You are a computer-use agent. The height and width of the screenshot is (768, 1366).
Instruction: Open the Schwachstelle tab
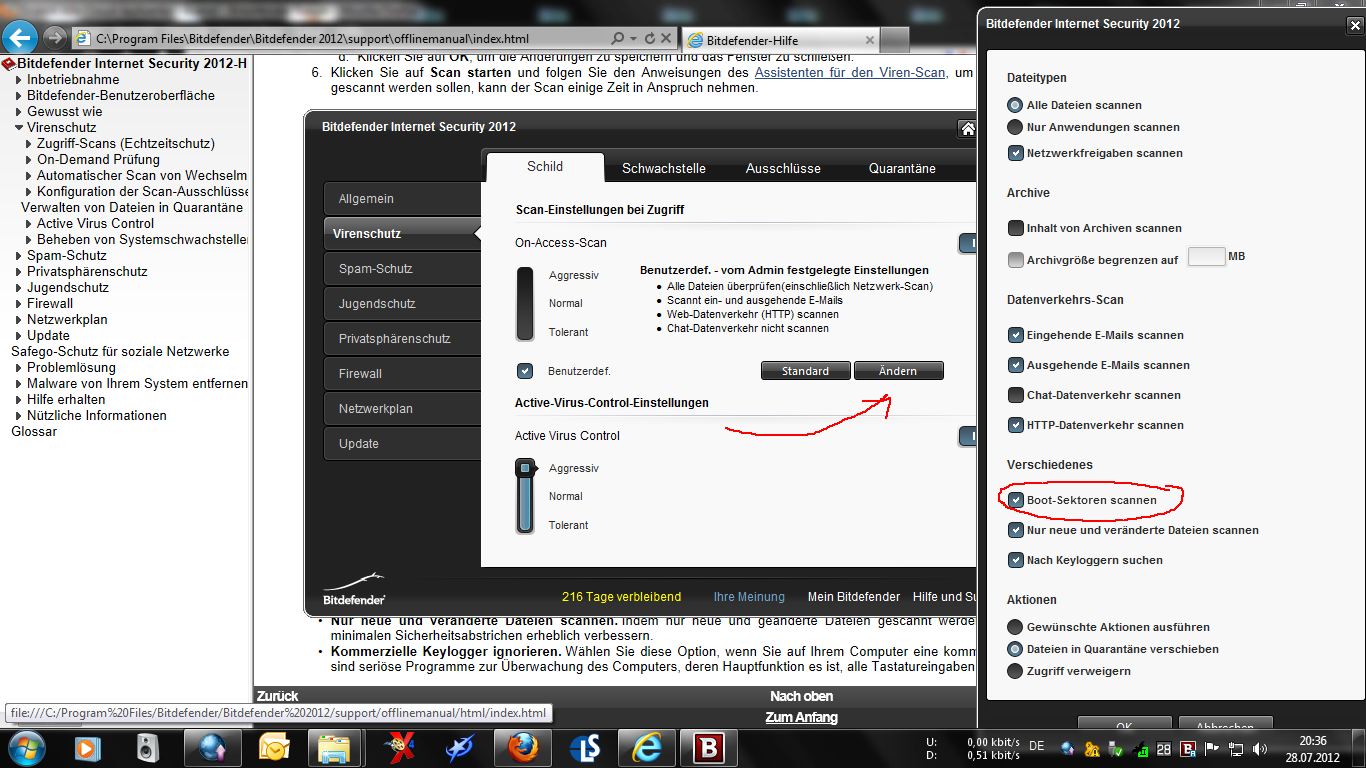click(x=664, y=168)
